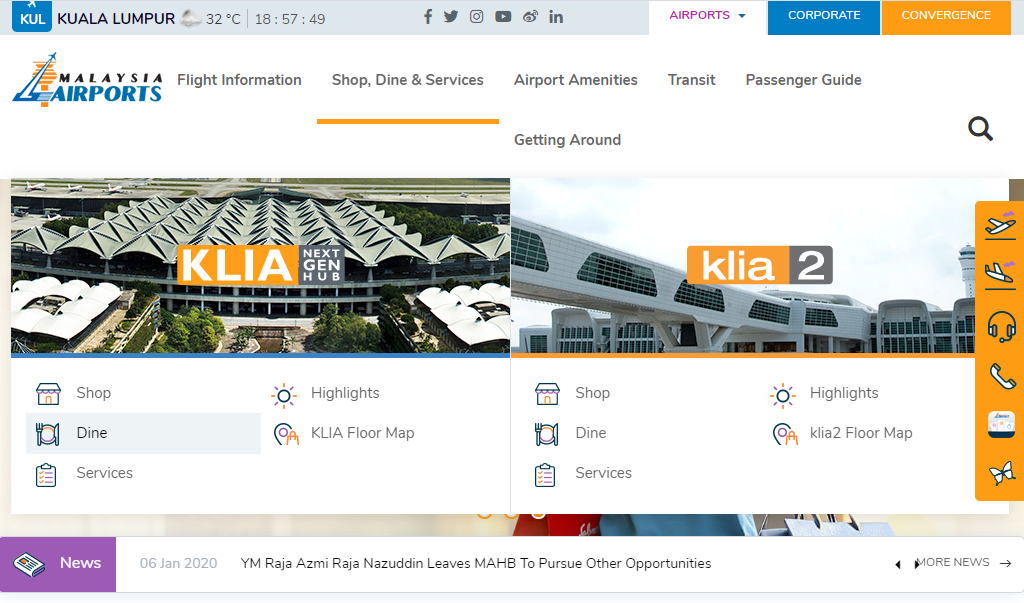Click the butterfly icon in side panel

(x=1002, y=473)
